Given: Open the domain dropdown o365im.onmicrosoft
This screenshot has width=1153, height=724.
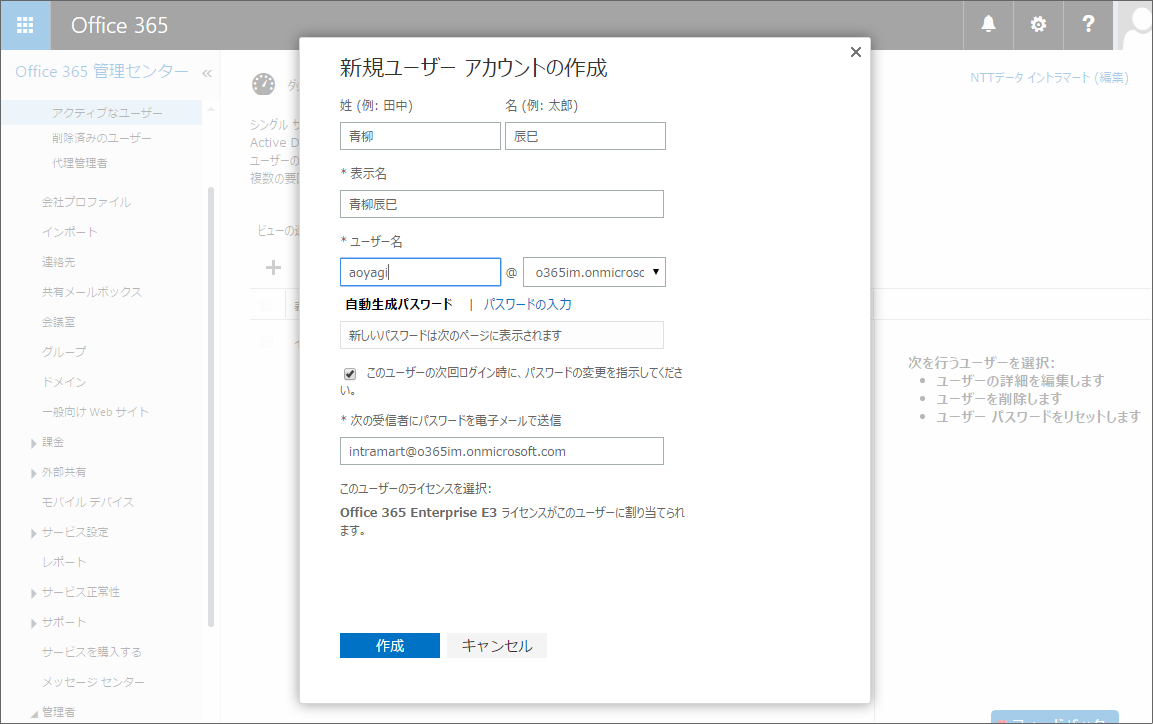Looking at the screenshot, I should tap(594, 272).
